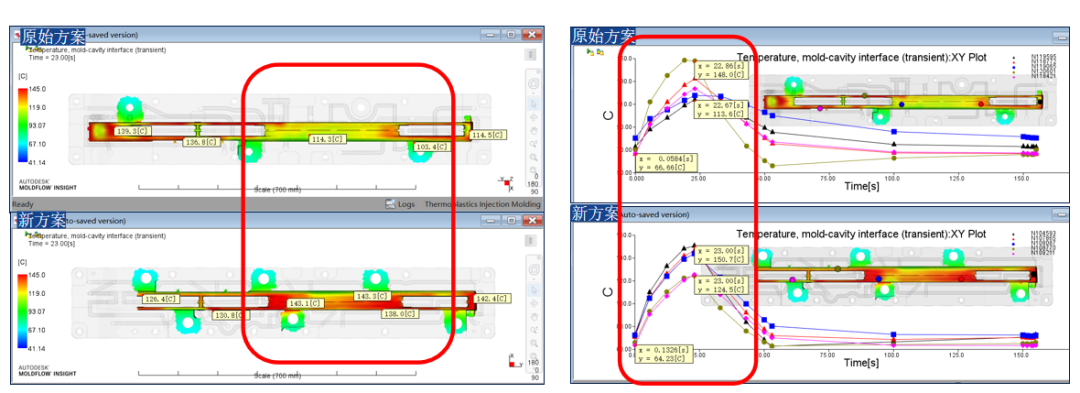The width and height of the screenshot is (1080, 393).
Task: Click the Thermoplastics Injection Molding status text
Action: point(482,204)
